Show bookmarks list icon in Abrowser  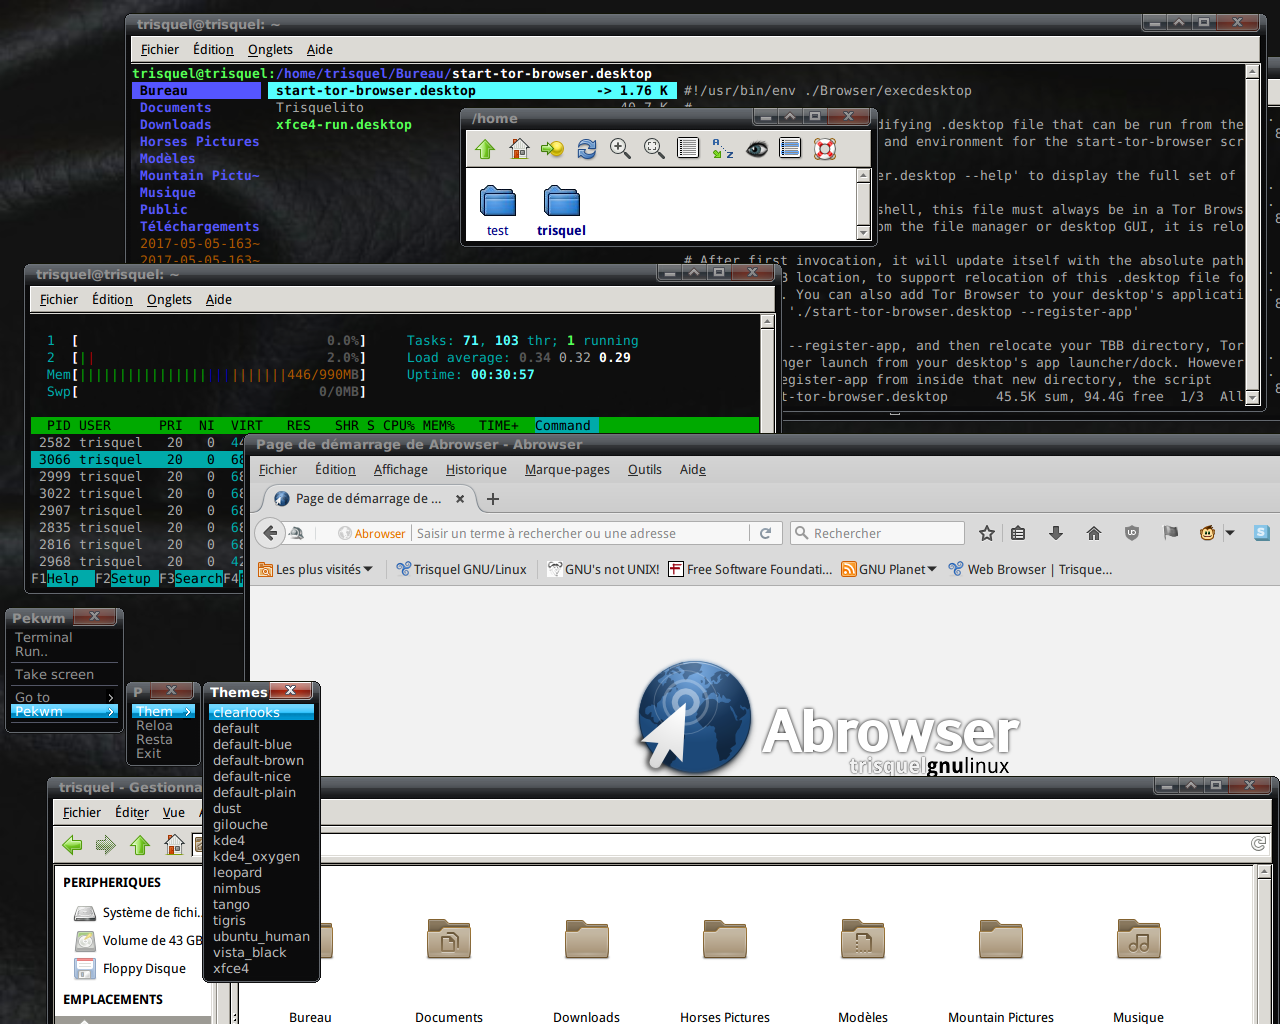coord(1018,533)
